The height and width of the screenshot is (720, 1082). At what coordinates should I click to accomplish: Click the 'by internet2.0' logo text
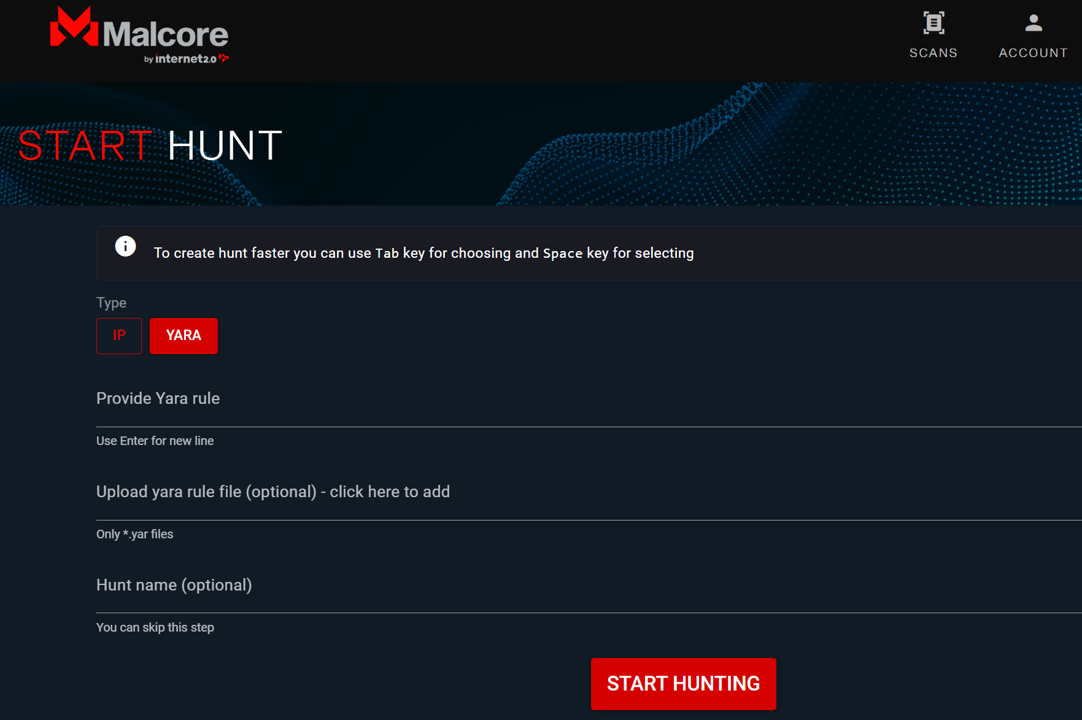(x=186, y=59)
